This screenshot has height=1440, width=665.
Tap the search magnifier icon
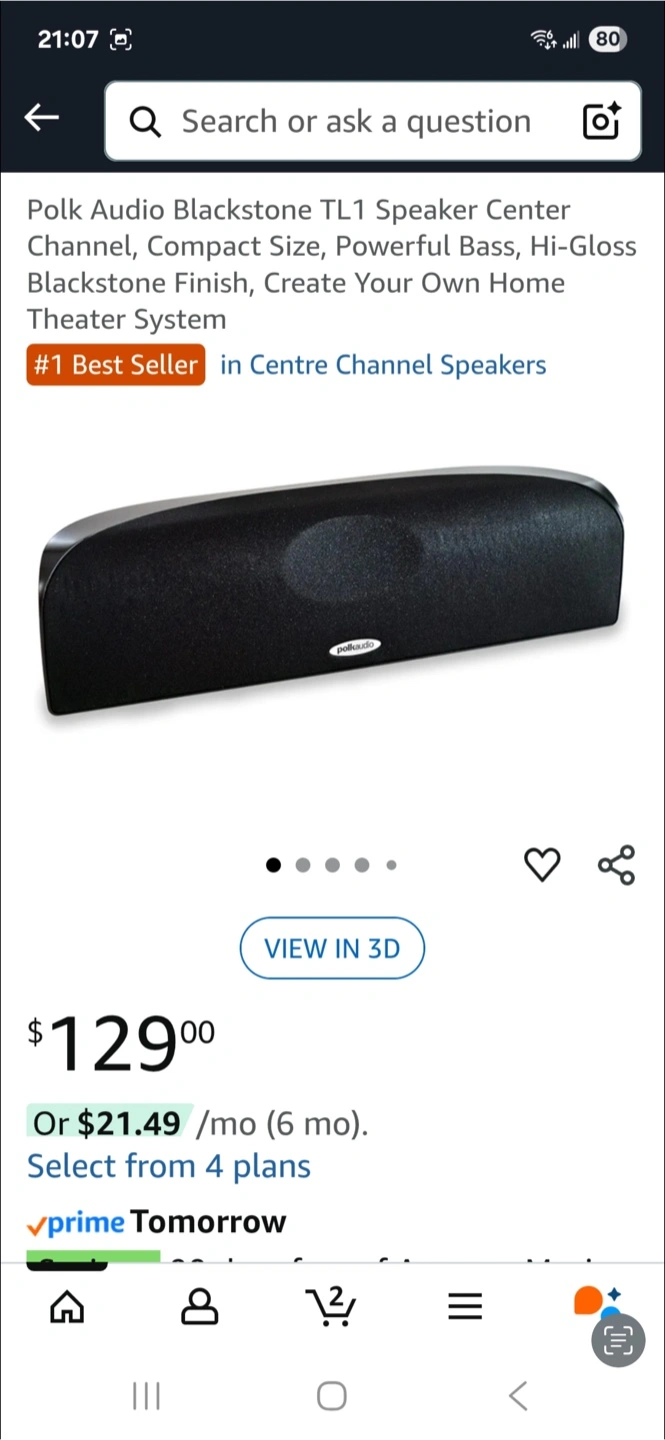pyautogui.click(x=145, y=122)
